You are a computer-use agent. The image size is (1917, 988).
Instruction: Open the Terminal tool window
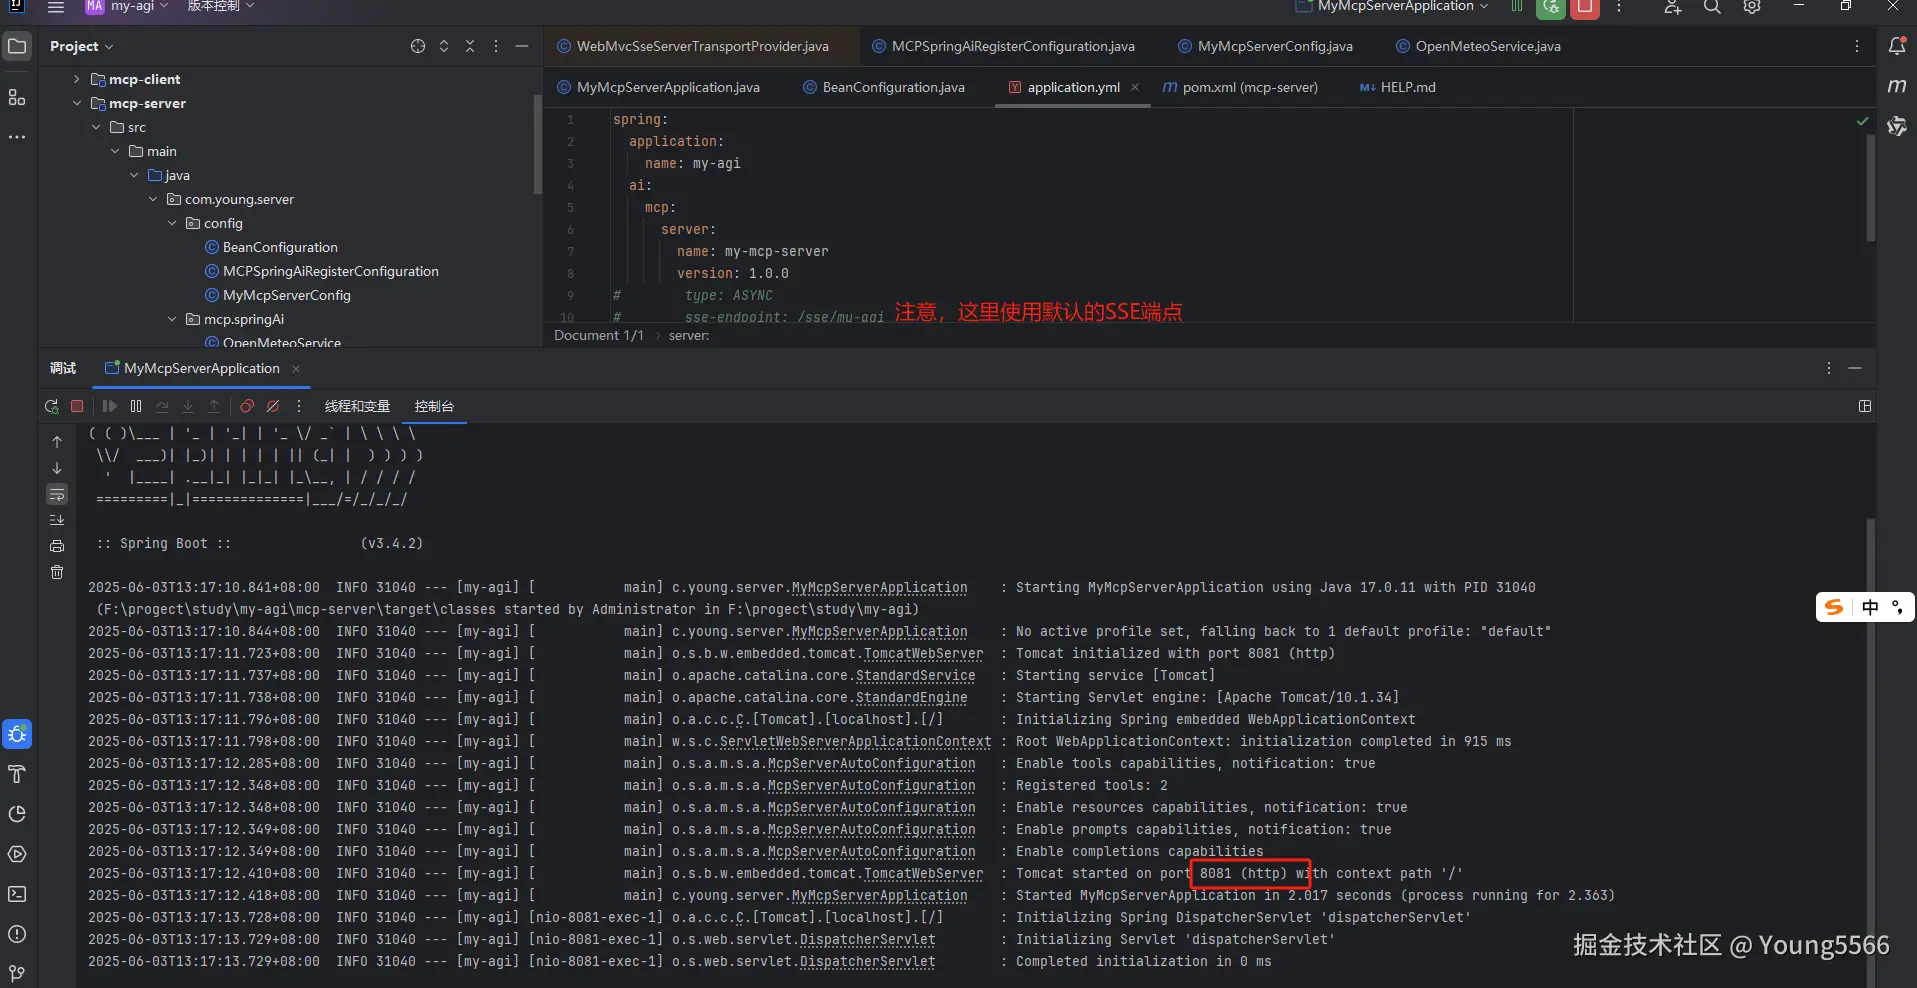17,894
